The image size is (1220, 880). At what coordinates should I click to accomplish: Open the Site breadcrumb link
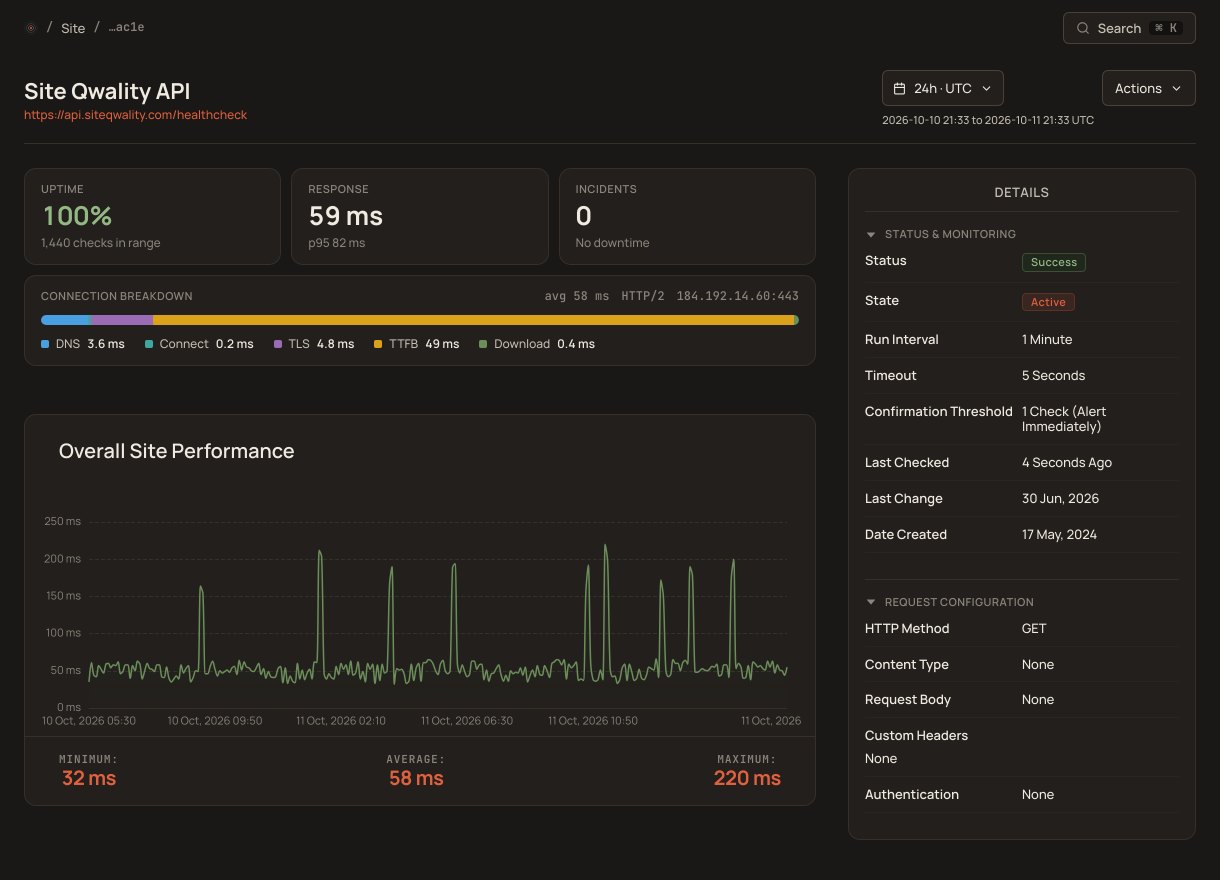click(x=73, y=28)
